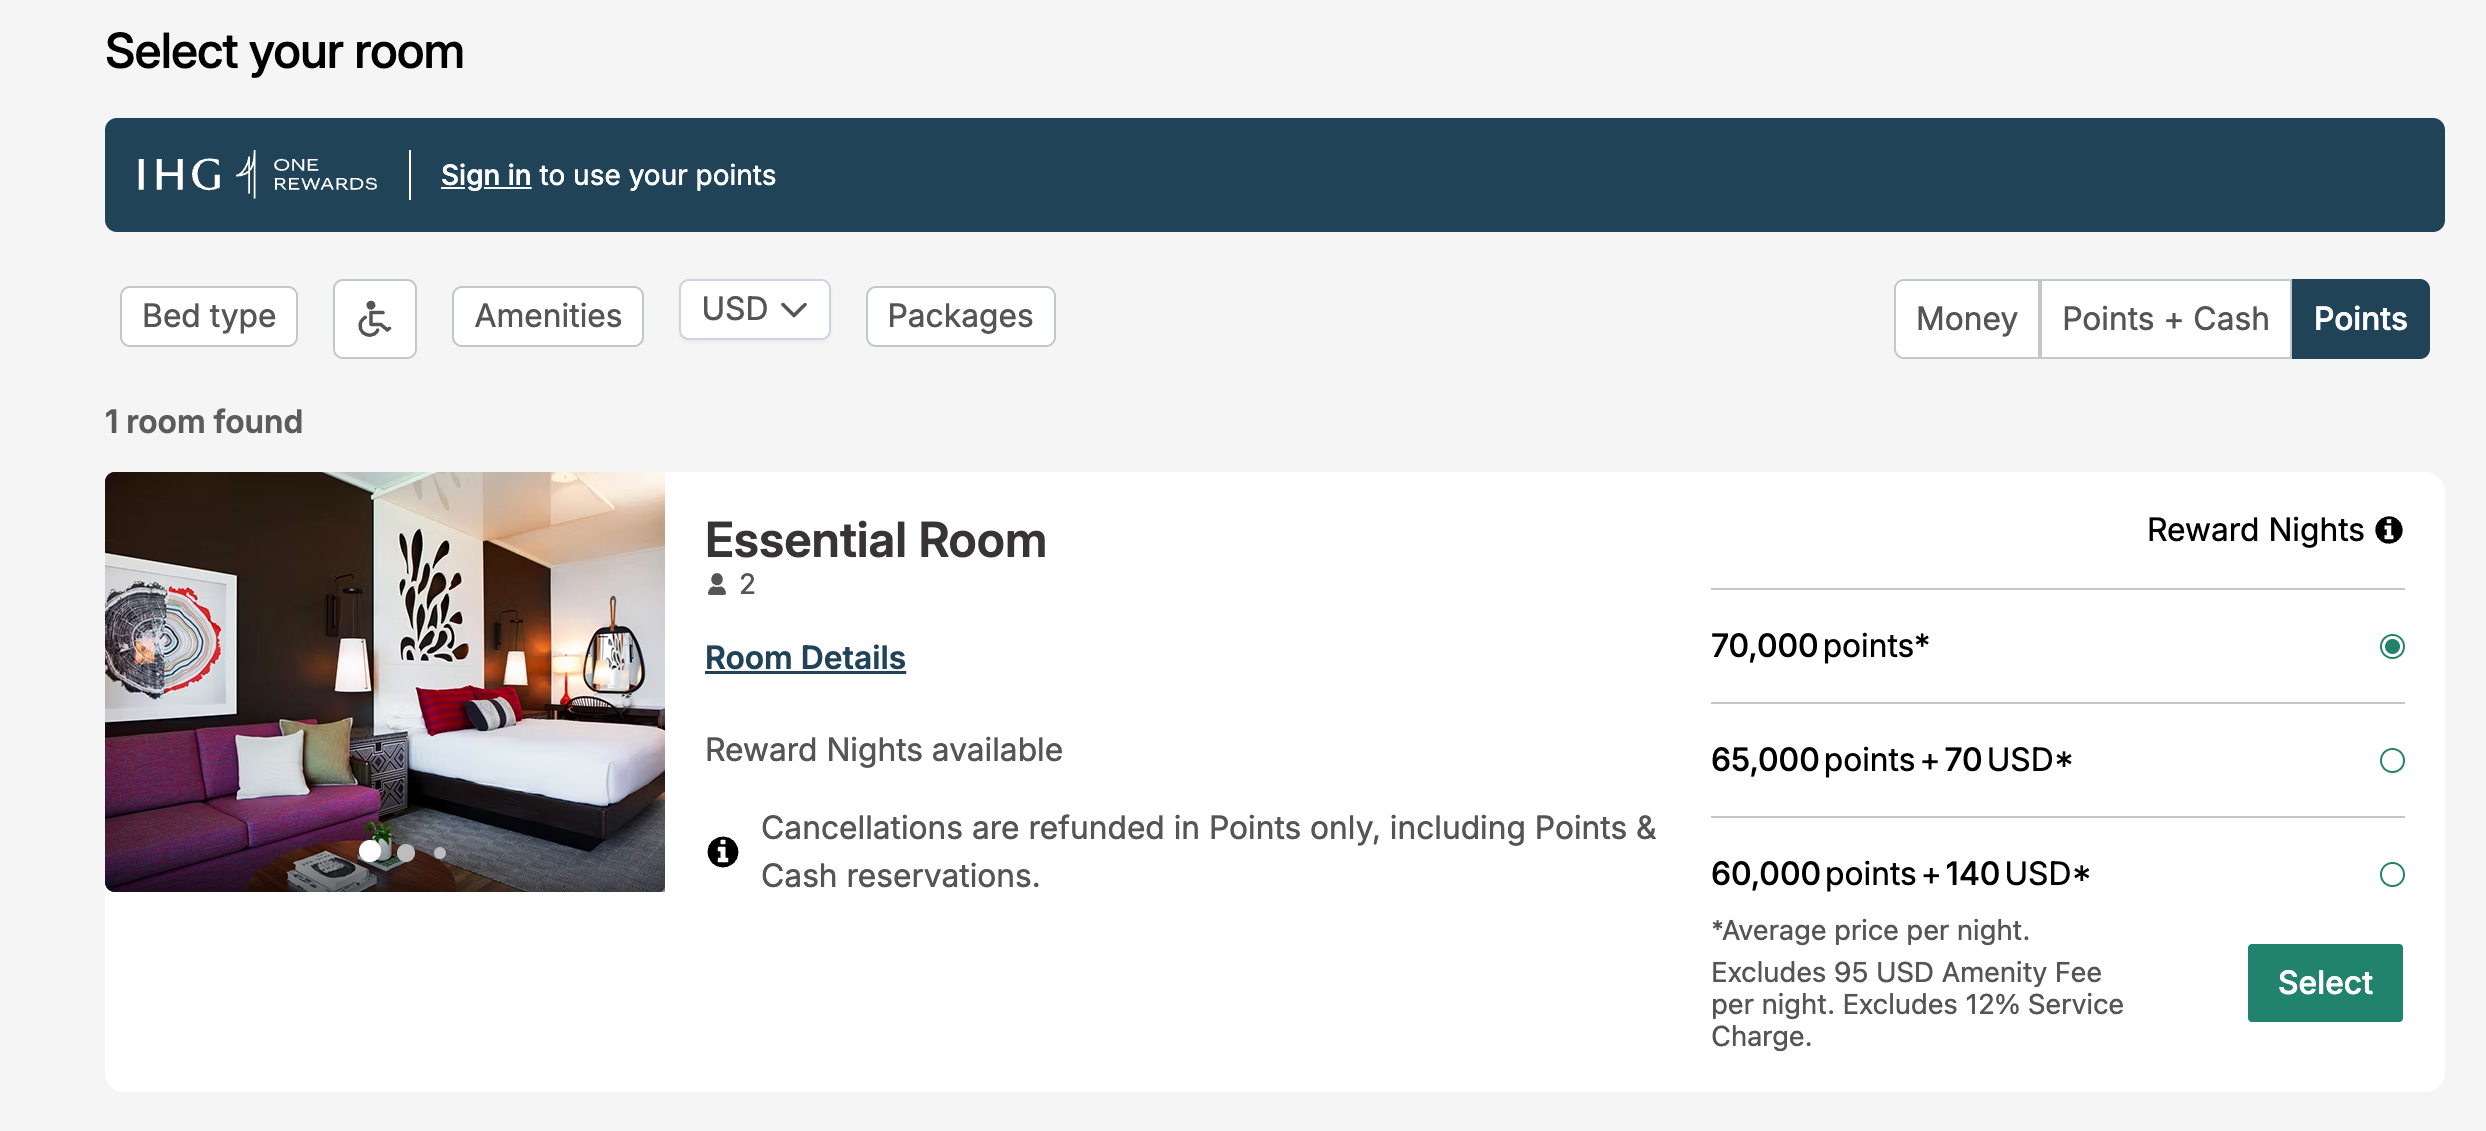Image resolution: width=2486 pixels, height=1131 pixels.
Task: Expand Room Details for the Essential Room
Action: coord(805,657)
